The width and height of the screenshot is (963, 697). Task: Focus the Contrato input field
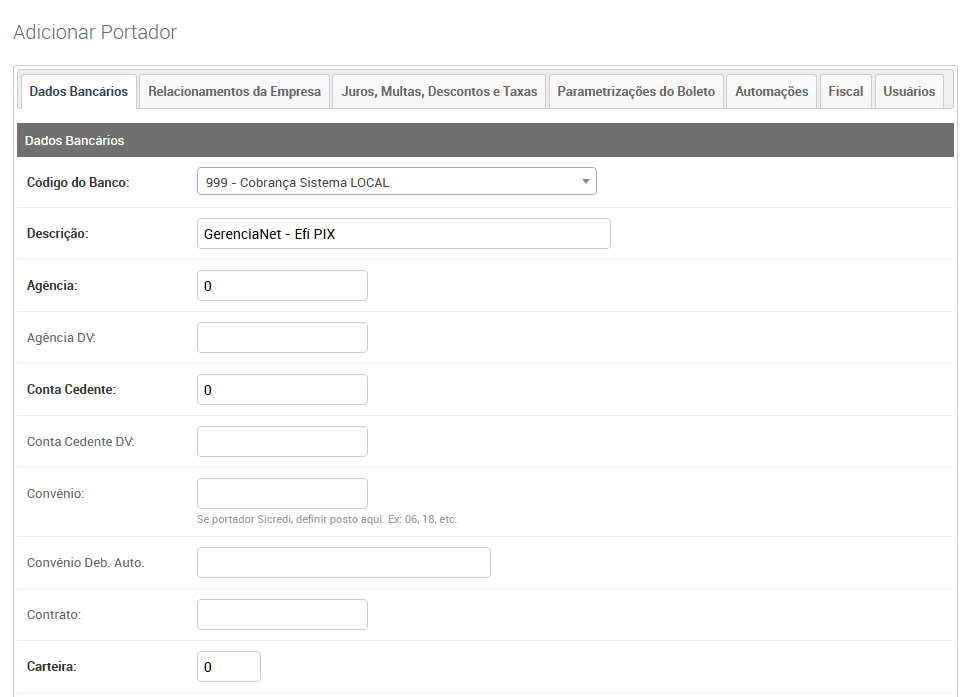click(x=282, y=614)
